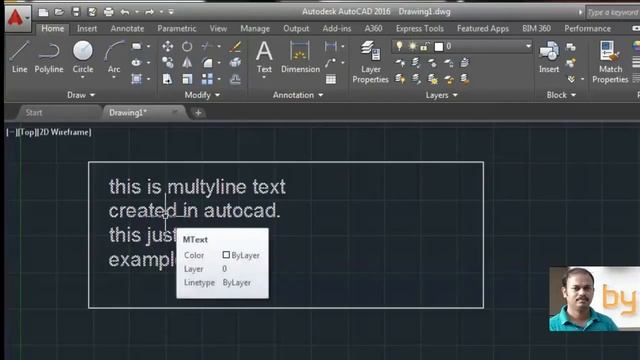
Task: Click the layer 0 color swatch
Action: click(x=439, y=47)
